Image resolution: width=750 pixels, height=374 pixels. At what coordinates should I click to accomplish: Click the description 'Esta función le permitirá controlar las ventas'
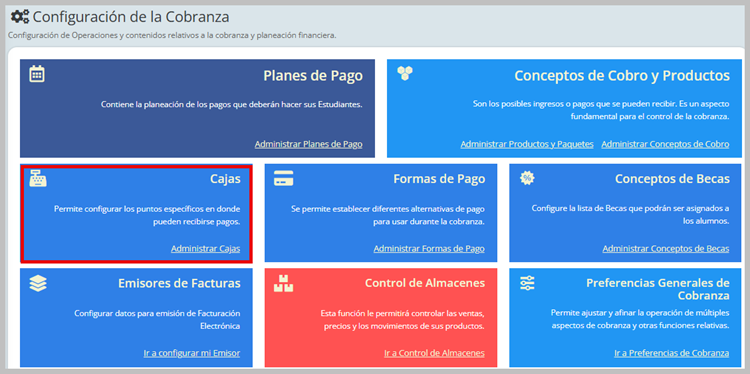tap(403, 319)
